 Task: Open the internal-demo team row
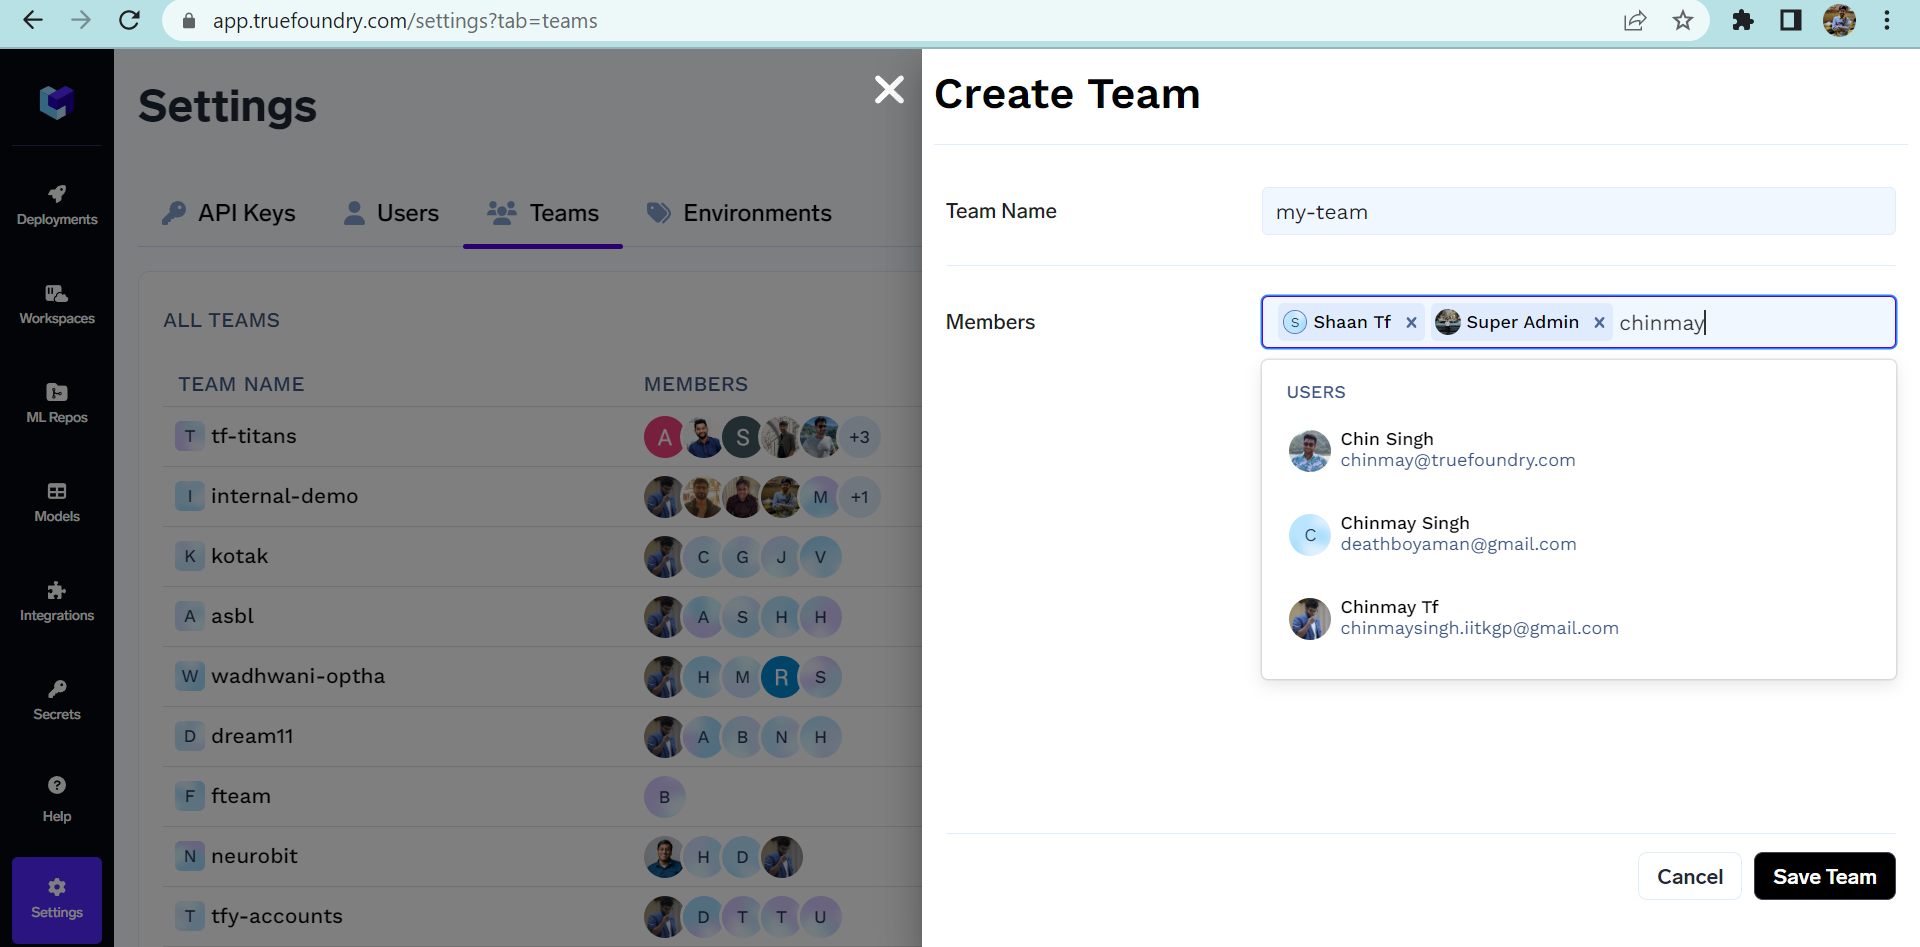pyautogui.click(x=542, y=496)
